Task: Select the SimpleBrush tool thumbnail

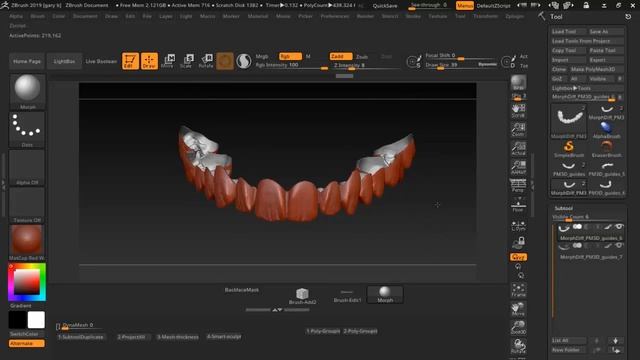Action: coord(569,149)
